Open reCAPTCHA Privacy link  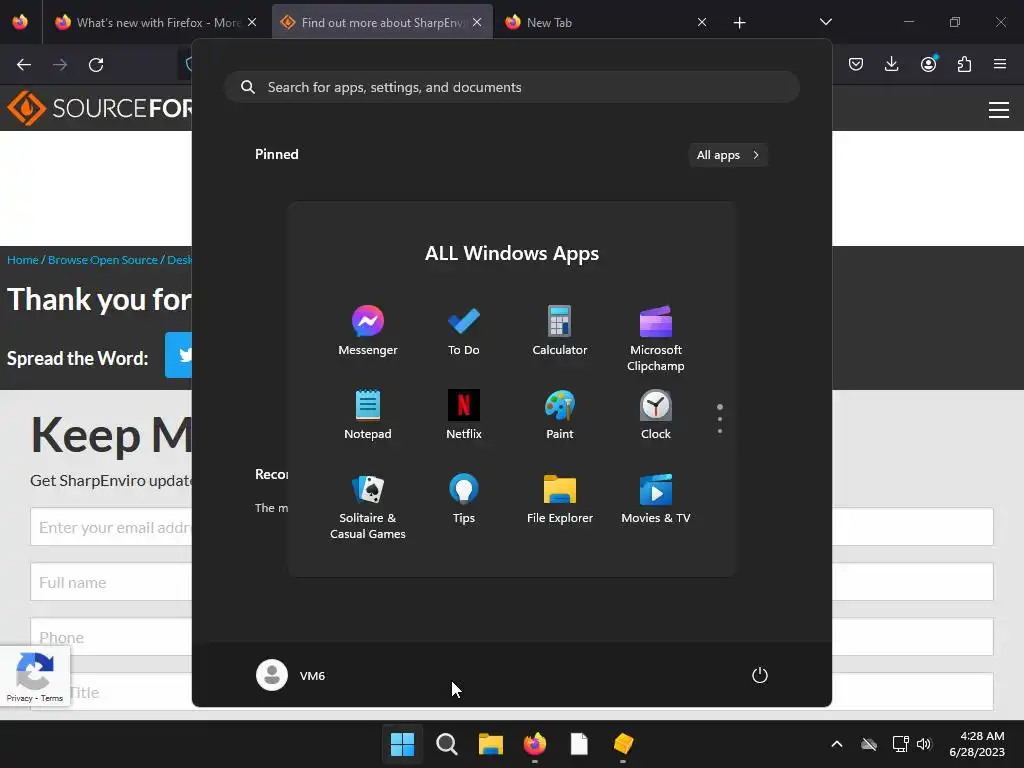coord(20,698)
